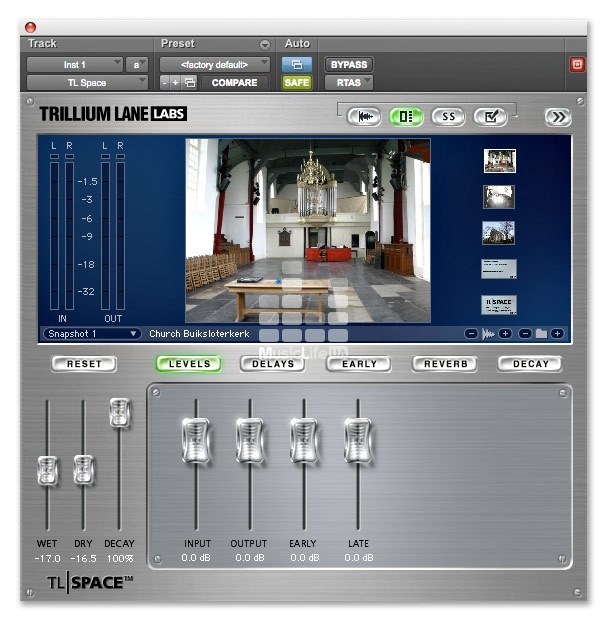Click the red plug-in target icon
Screen dimensions: 607x621
click(x=576, y=65)
